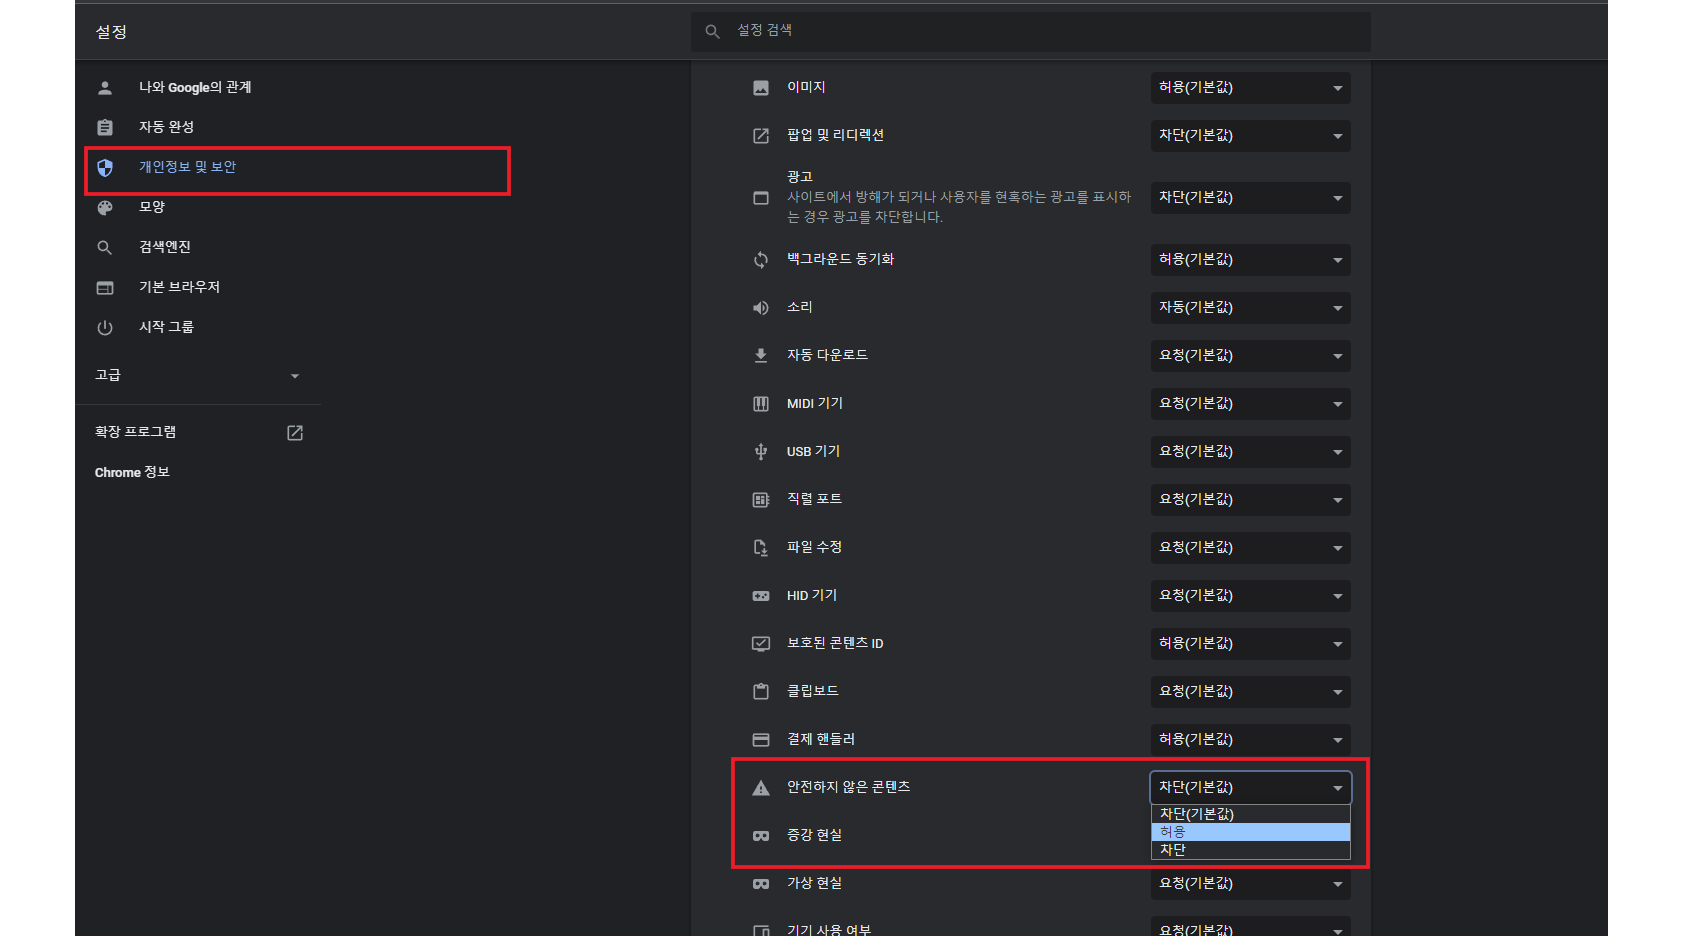This screenshot has width=1684, height=936.
Task: Select 허용 in the open list
Action: pos(1250,832)
